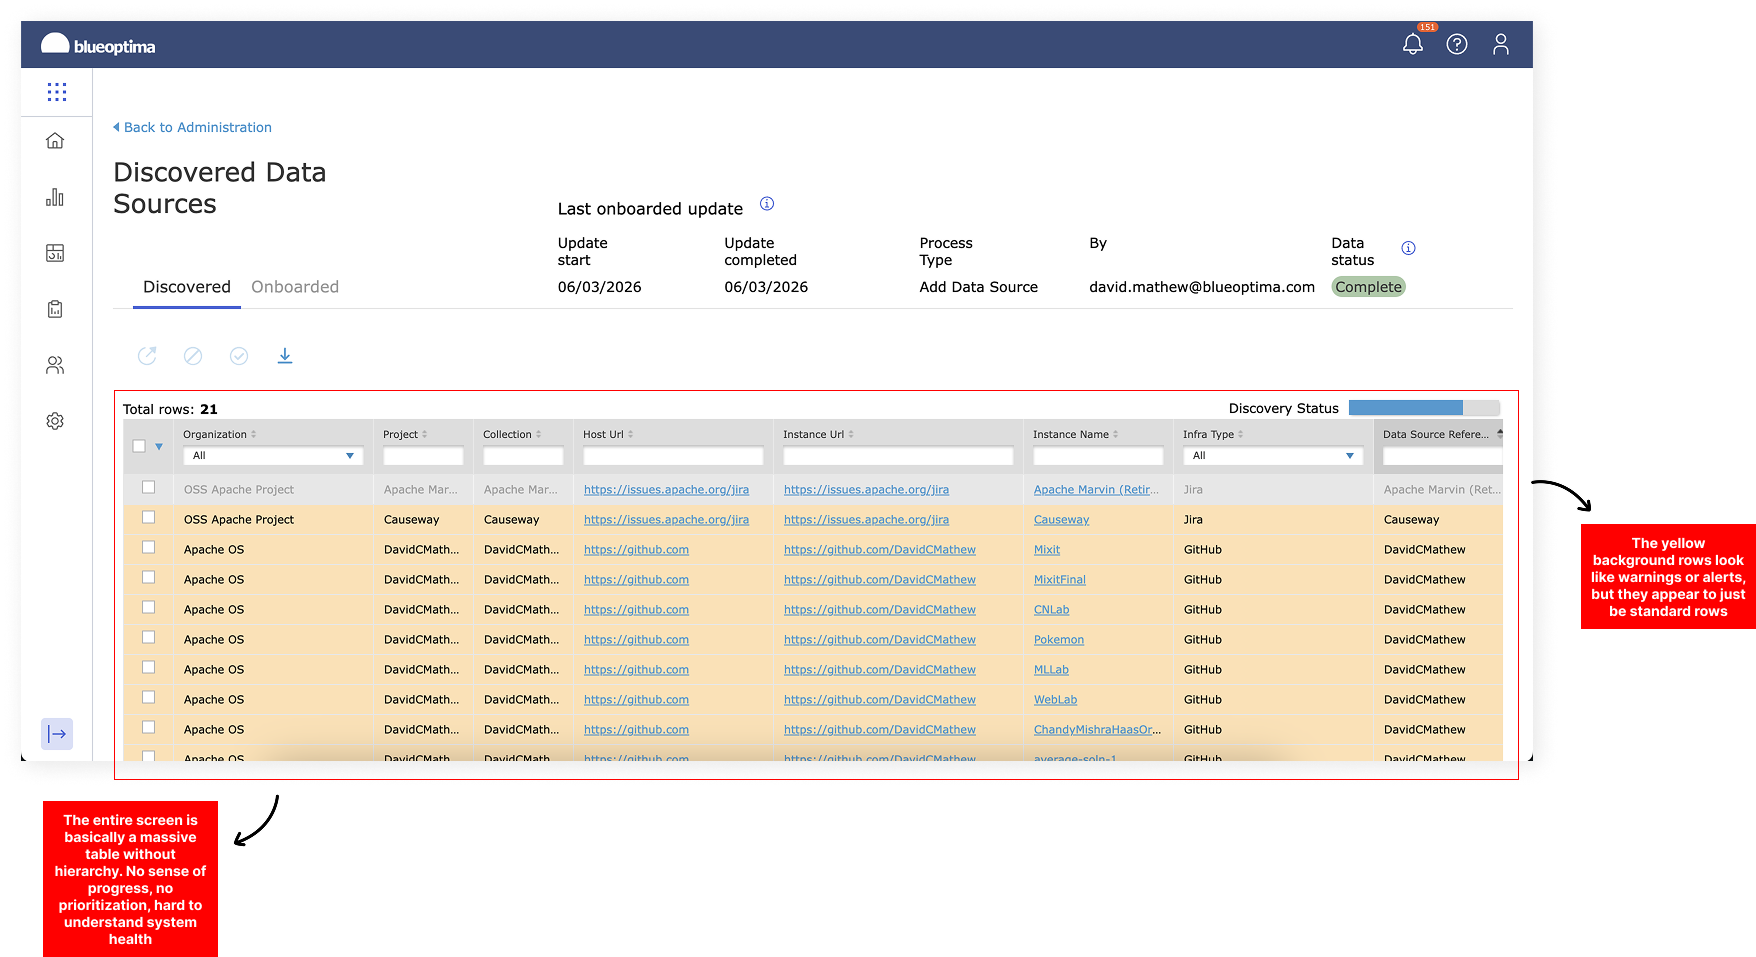
Task: Click the onboard export arrow toolbar icon
Action: [x=147, y=356]
